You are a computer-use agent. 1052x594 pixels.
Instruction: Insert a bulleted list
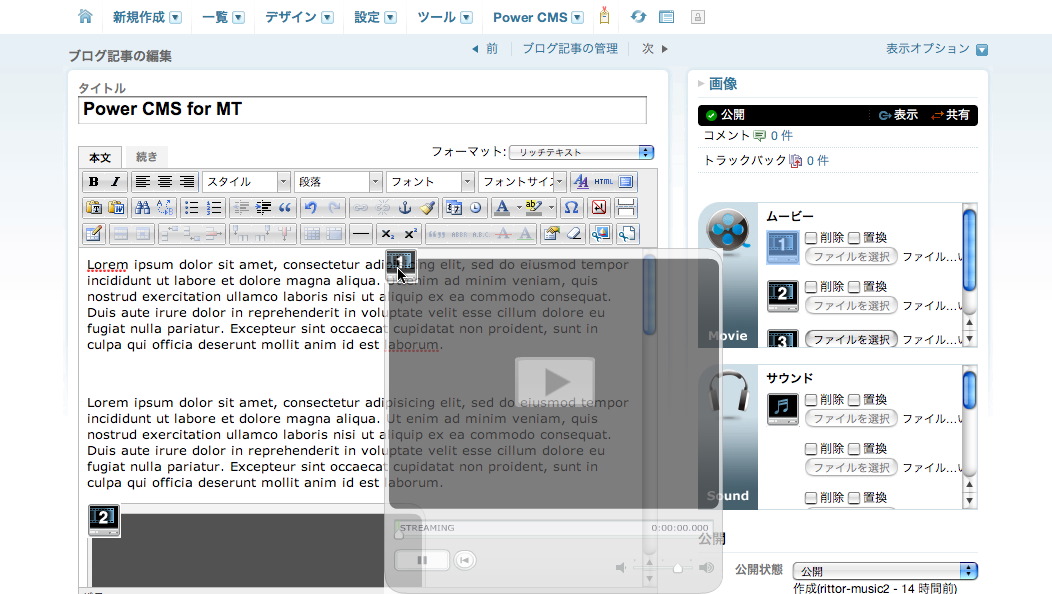coord(191,208)
